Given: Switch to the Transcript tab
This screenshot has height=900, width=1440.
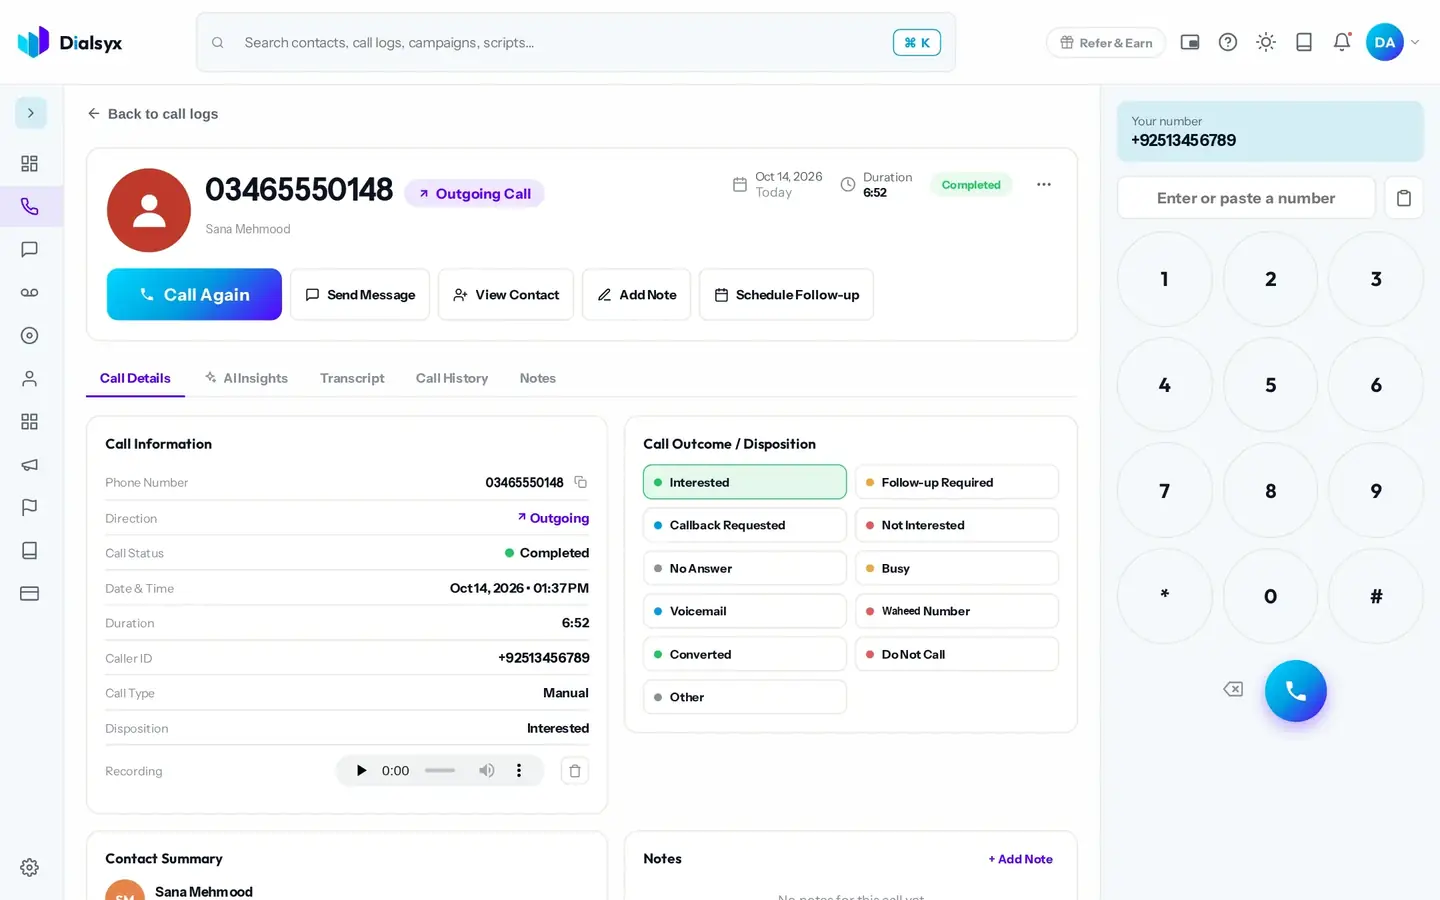Looking at the screenshot, I should 352,378.
